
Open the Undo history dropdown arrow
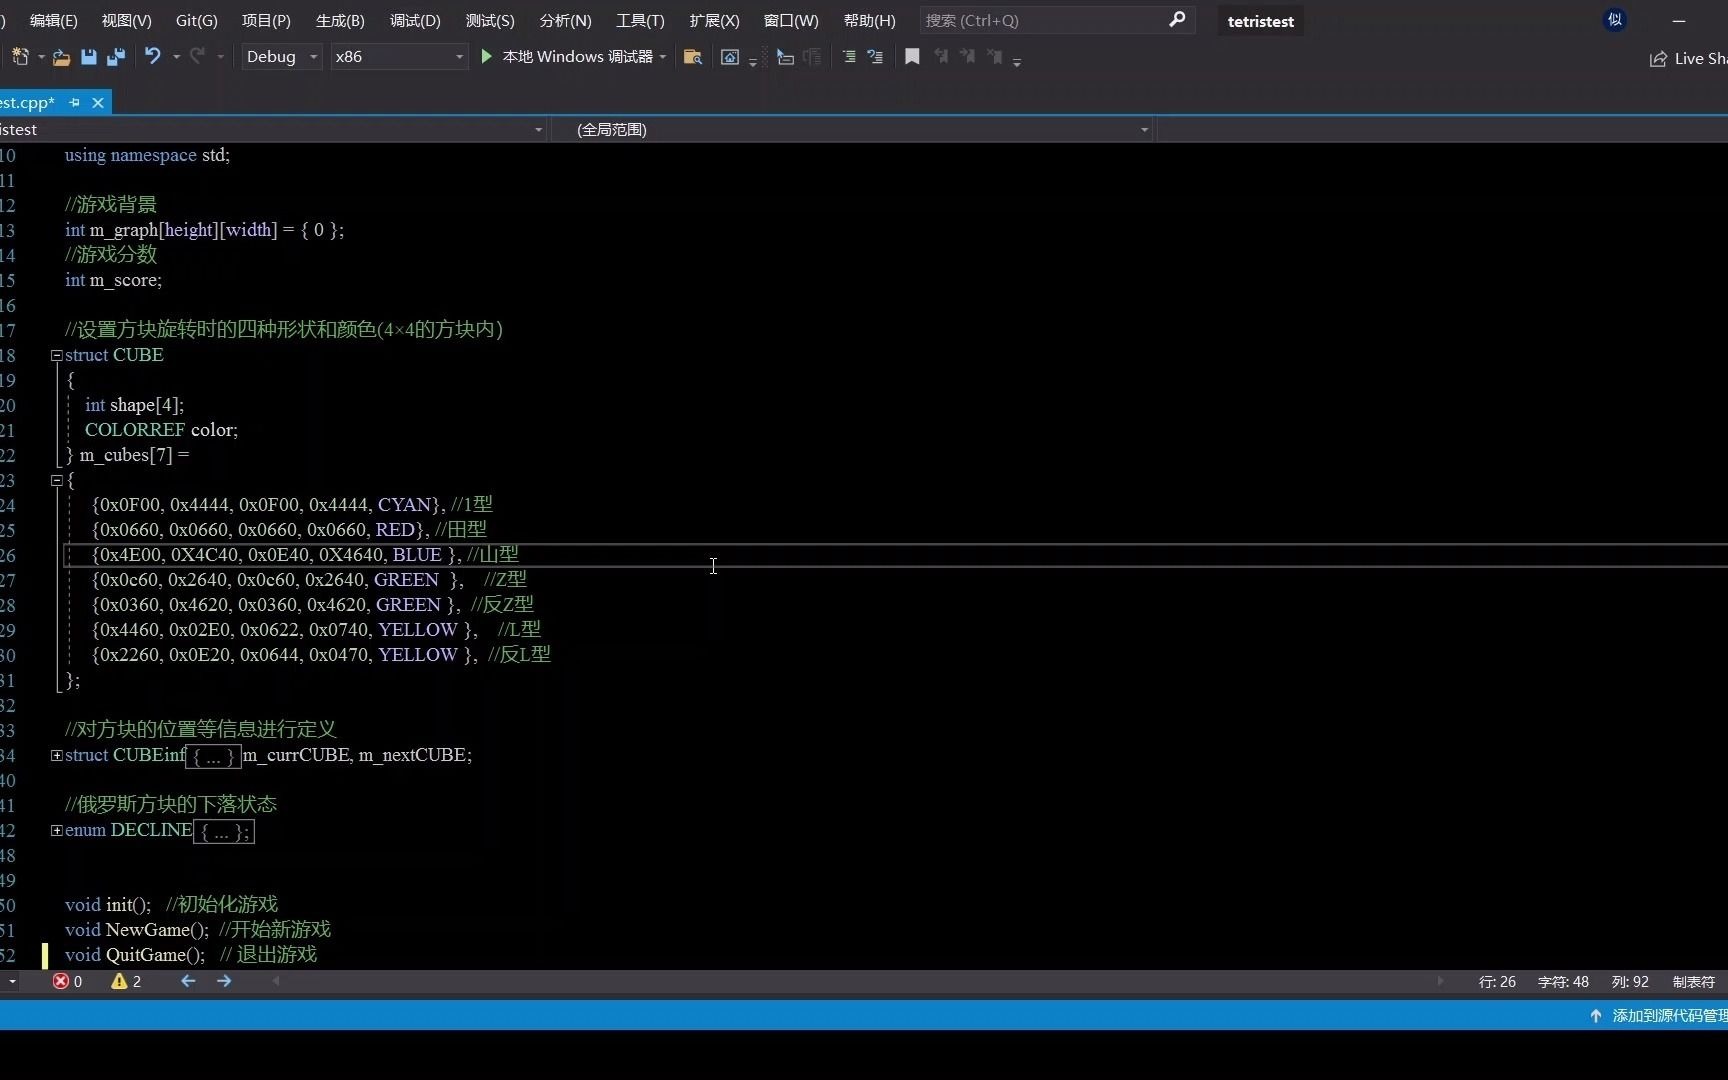176,57
